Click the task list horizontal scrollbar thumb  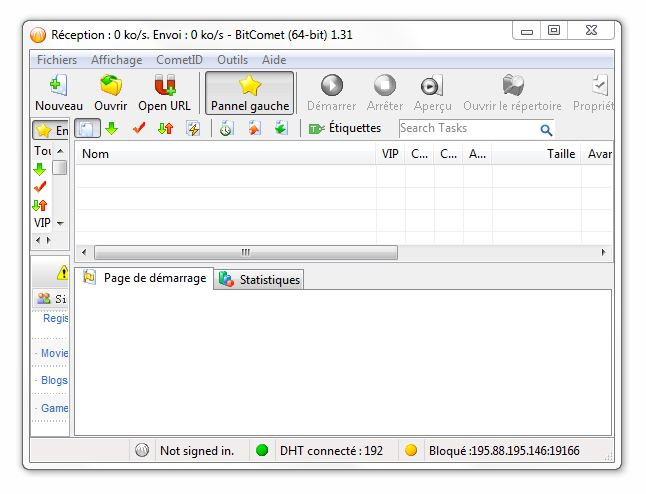(x=246, y=252)
